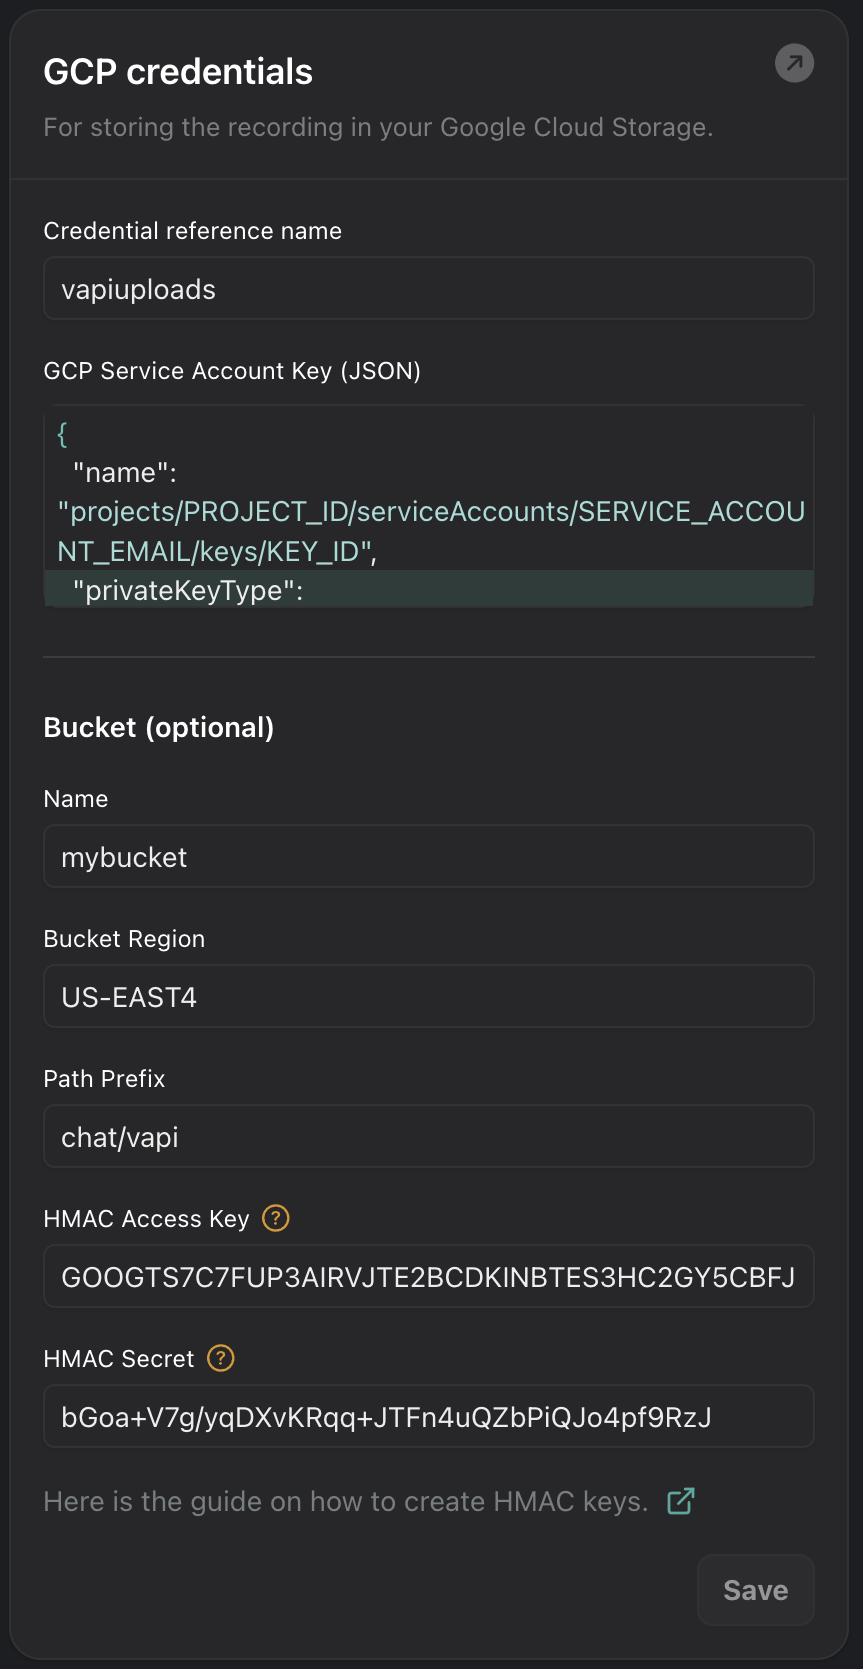
Task: Place cursor at the opening curly brace in JSON
Action: pos(62,434)
